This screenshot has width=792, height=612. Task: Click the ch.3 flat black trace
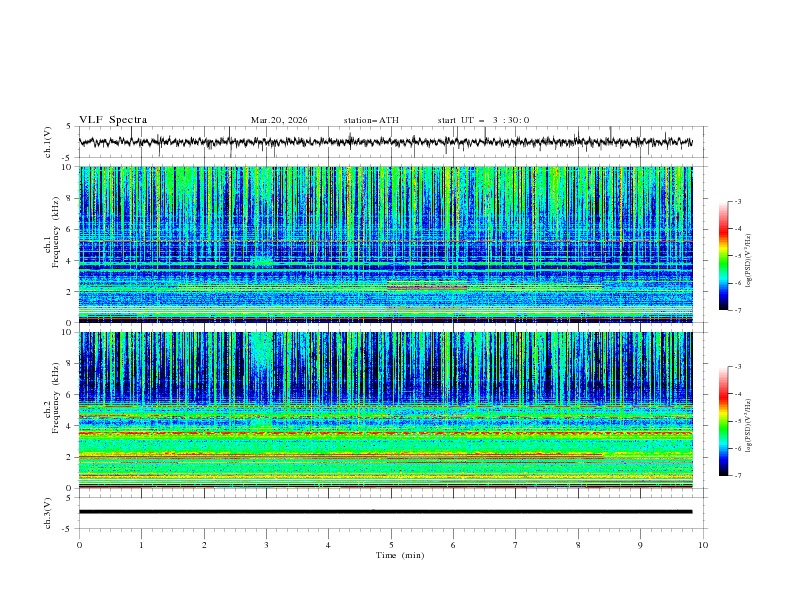(x=385, y=512)
